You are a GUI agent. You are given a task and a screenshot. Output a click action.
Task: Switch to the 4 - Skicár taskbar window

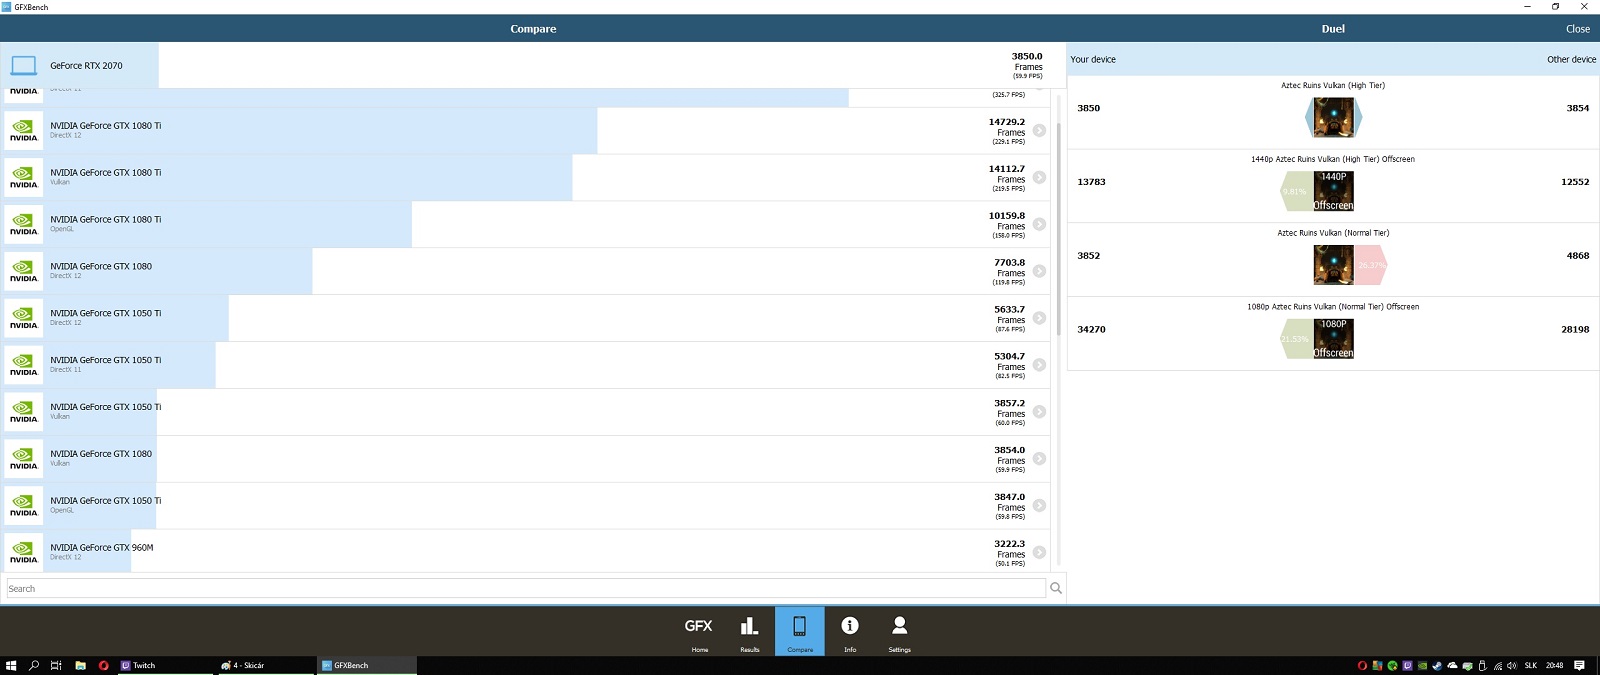265,665
